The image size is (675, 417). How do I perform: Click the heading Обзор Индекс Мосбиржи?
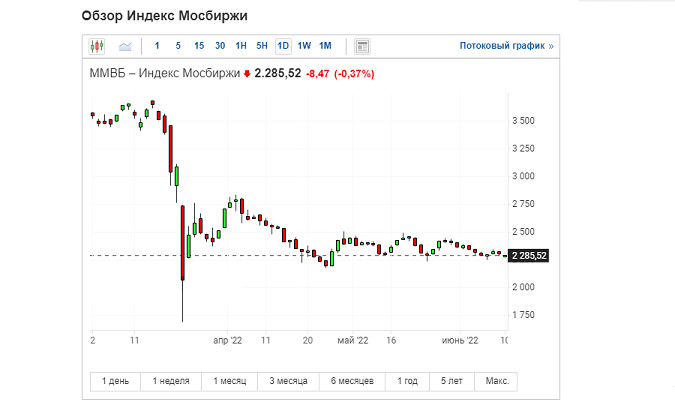(164, 16)
